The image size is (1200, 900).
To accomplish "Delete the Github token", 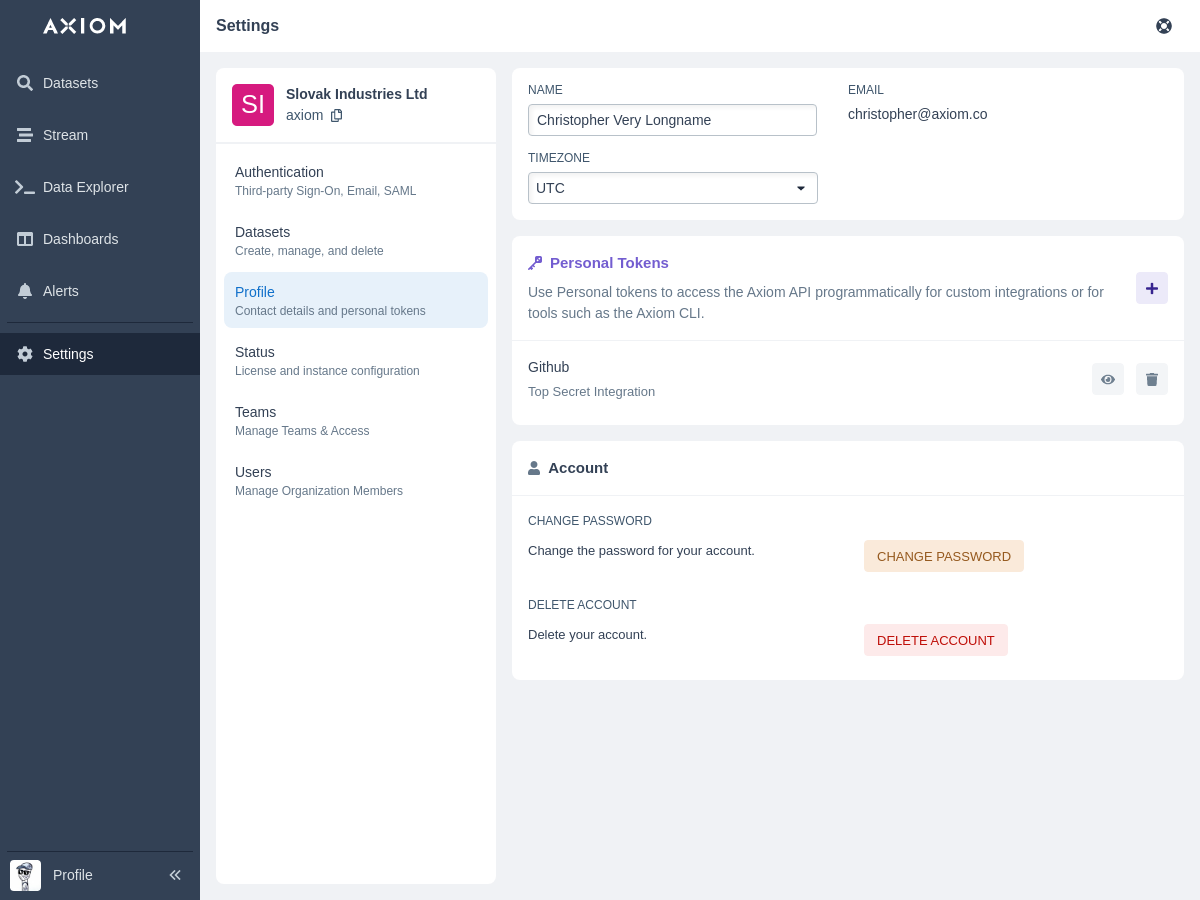I will click(1151, 379).
